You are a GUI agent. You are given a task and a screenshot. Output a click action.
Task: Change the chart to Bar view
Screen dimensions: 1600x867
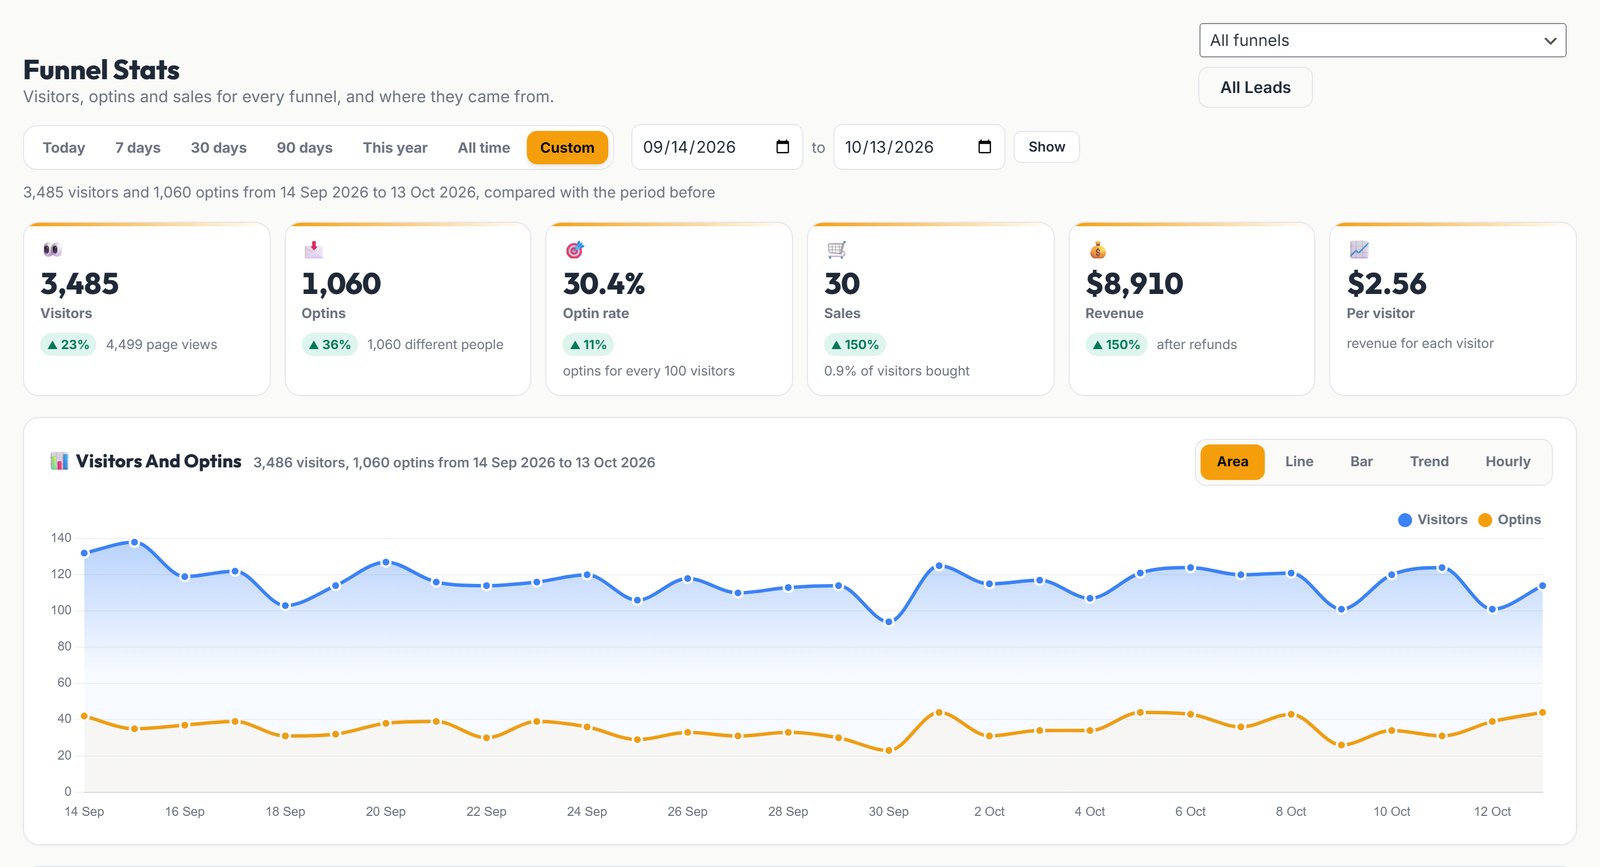click(x=1361, y=462)
